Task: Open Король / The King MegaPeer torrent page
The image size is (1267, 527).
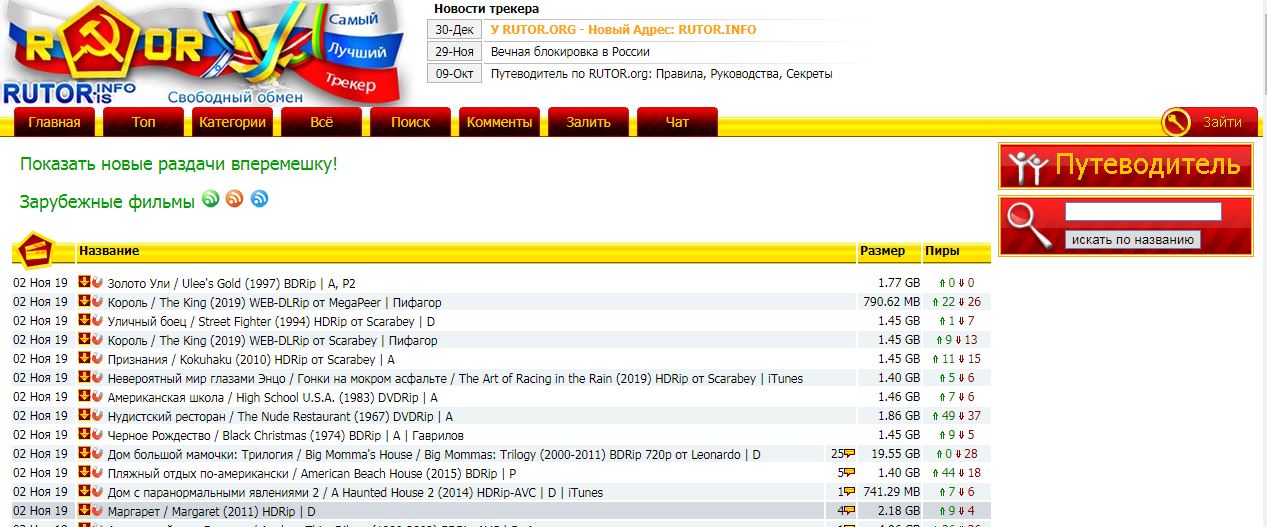Action: point(274,302)
